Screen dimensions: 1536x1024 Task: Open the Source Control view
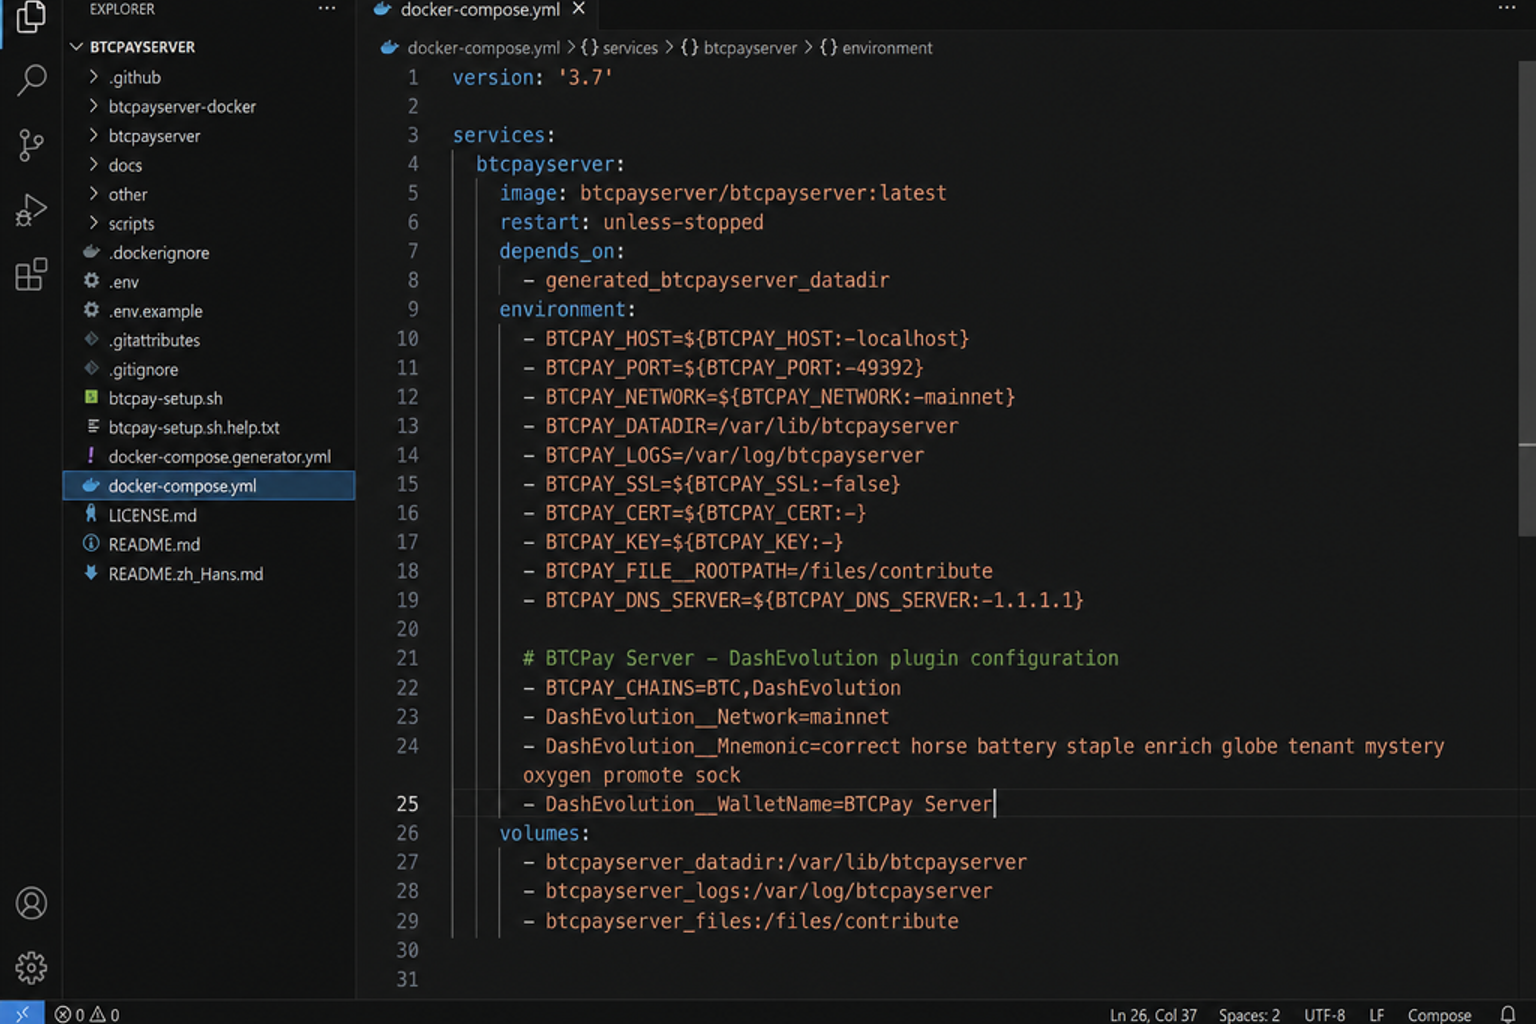click(x=31, y=145)
